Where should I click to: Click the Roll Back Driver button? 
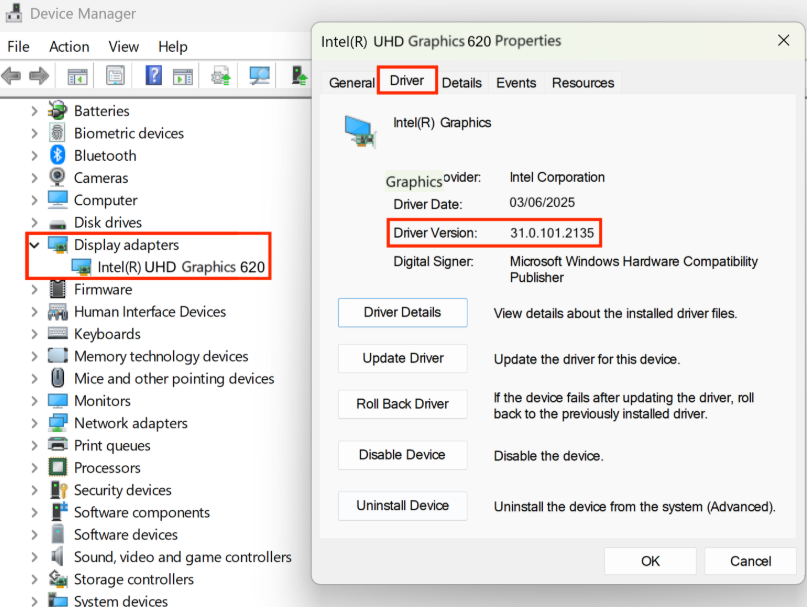[402, 404]
